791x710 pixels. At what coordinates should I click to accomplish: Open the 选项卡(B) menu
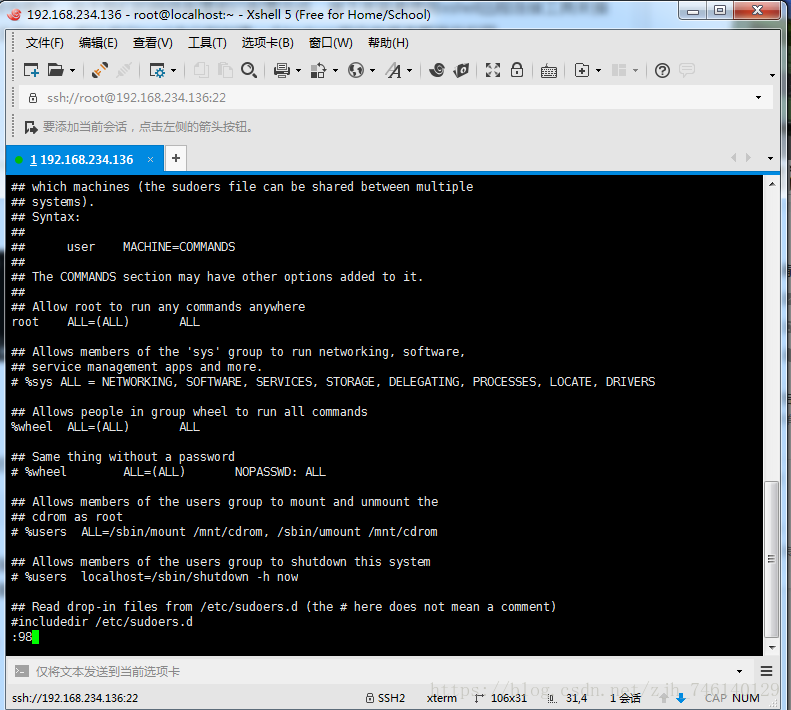point(267,43)
